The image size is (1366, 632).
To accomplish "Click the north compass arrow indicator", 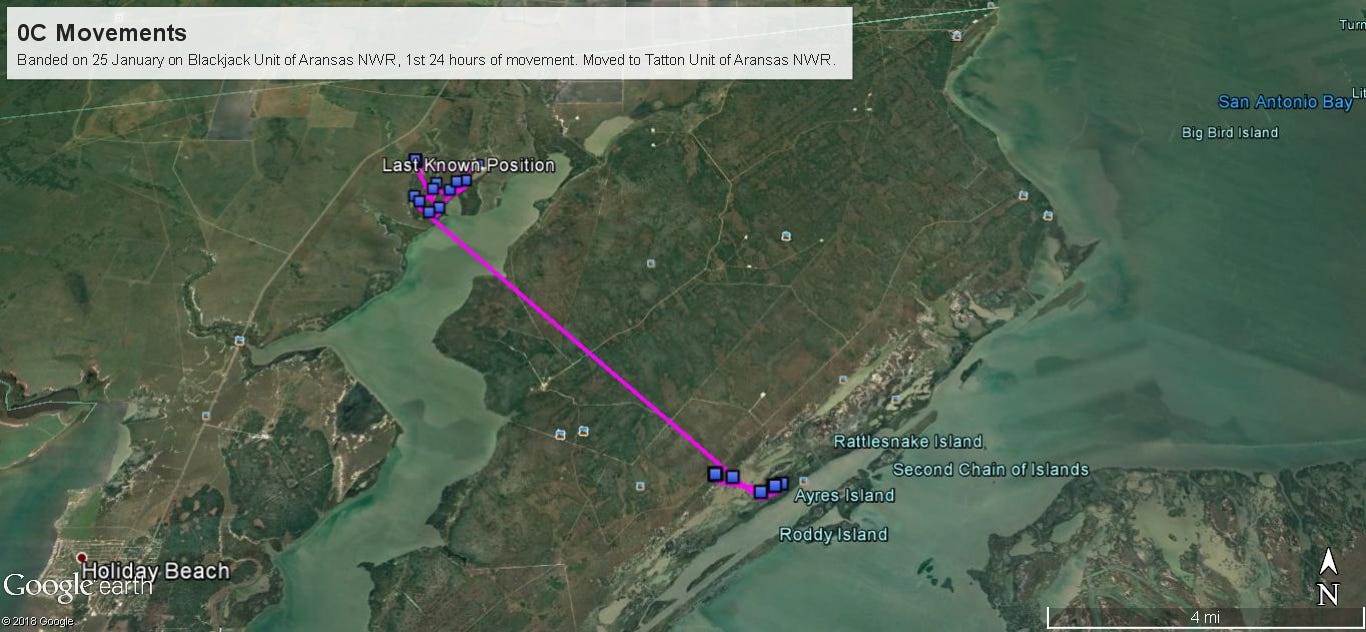I will pos(1328,578).
